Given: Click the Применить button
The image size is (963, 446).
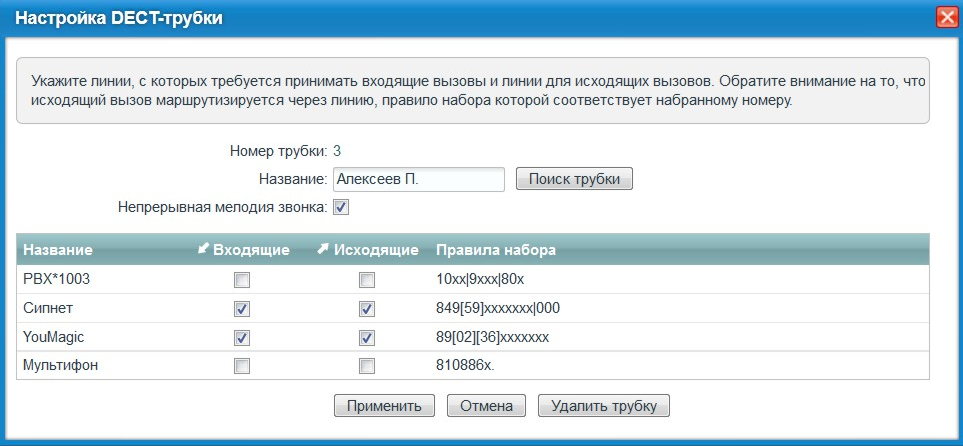Looking at the screenshot, I should (x=384, y=406).
